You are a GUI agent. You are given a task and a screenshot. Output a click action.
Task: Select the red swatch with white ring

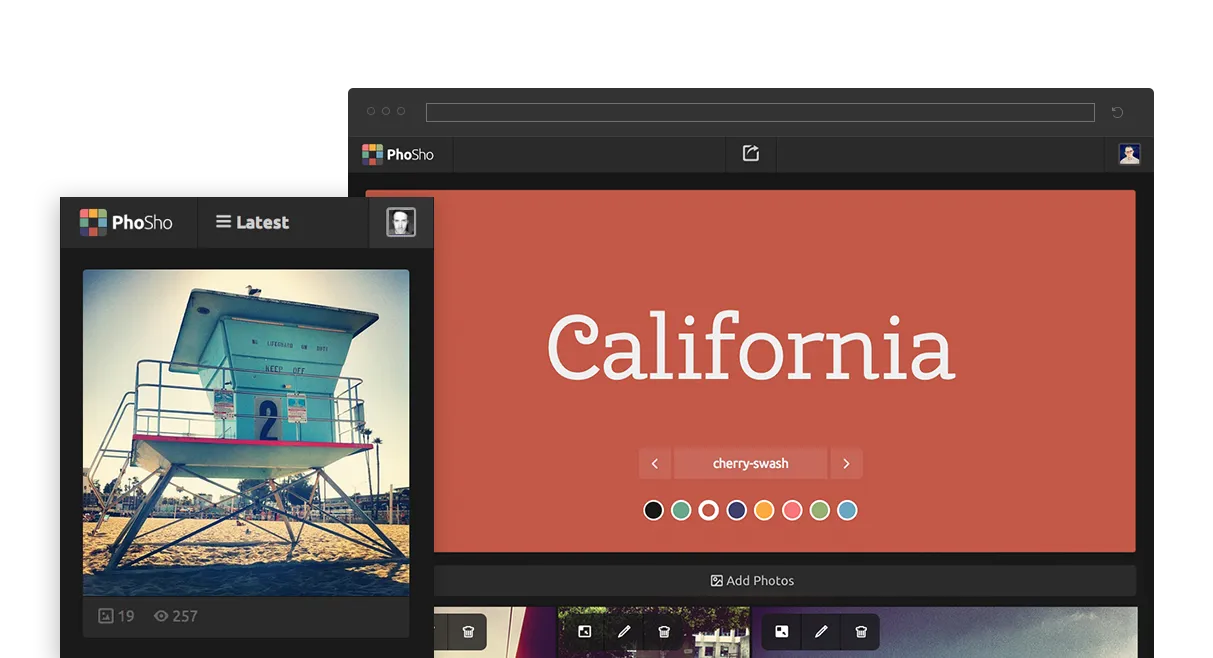709,510
